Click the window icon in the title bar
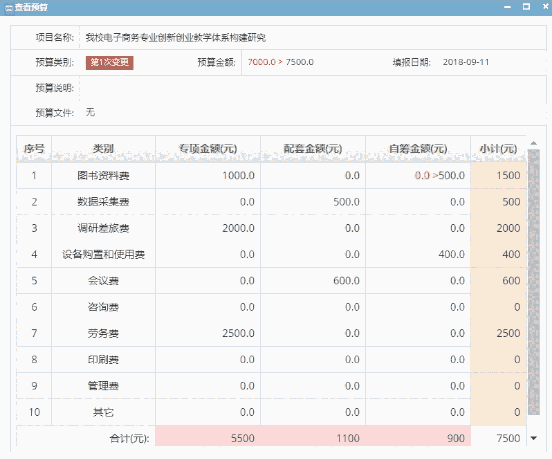 click(9, 8)
